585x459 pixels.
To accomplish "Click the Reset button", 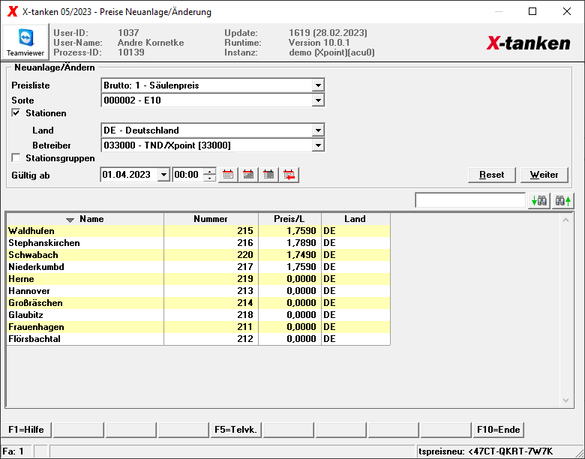I will click(492, 175).
